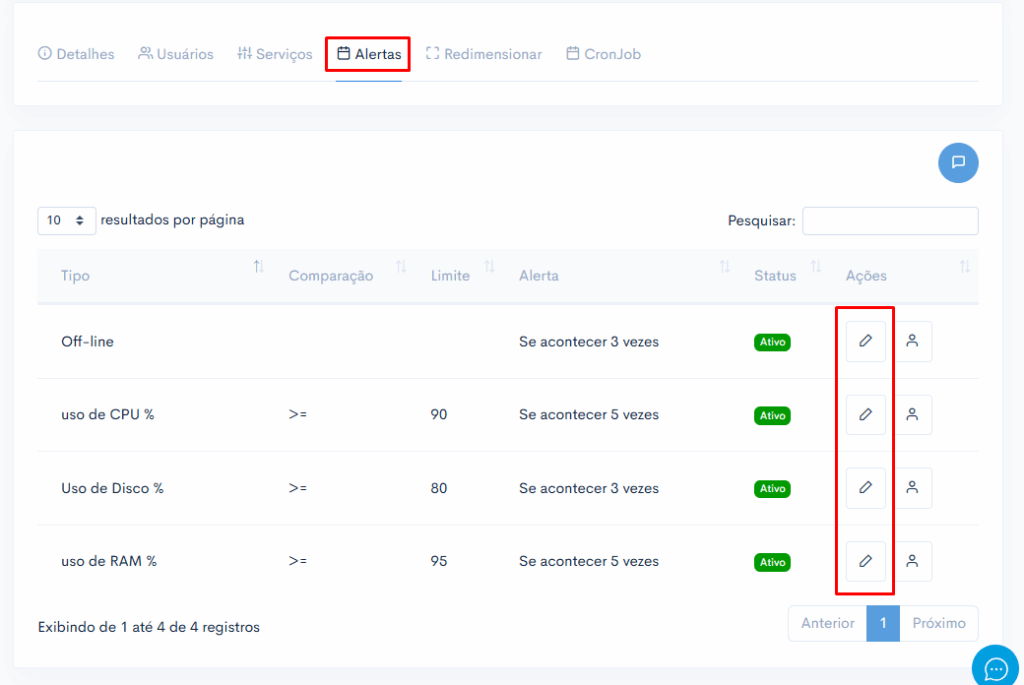This screenshot has width=1024, height=685.
Task: Open user icon for uso de CPU %
Action: tap(912, 415)
